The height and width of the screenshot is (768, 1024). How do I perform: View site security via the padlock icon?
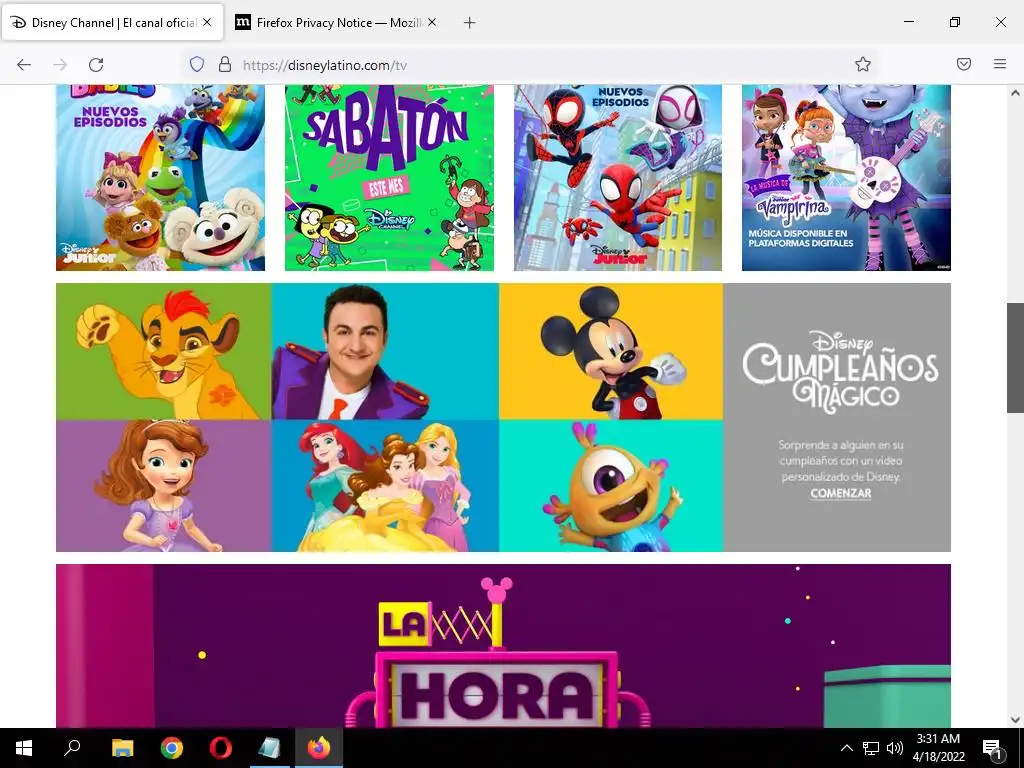225,65
